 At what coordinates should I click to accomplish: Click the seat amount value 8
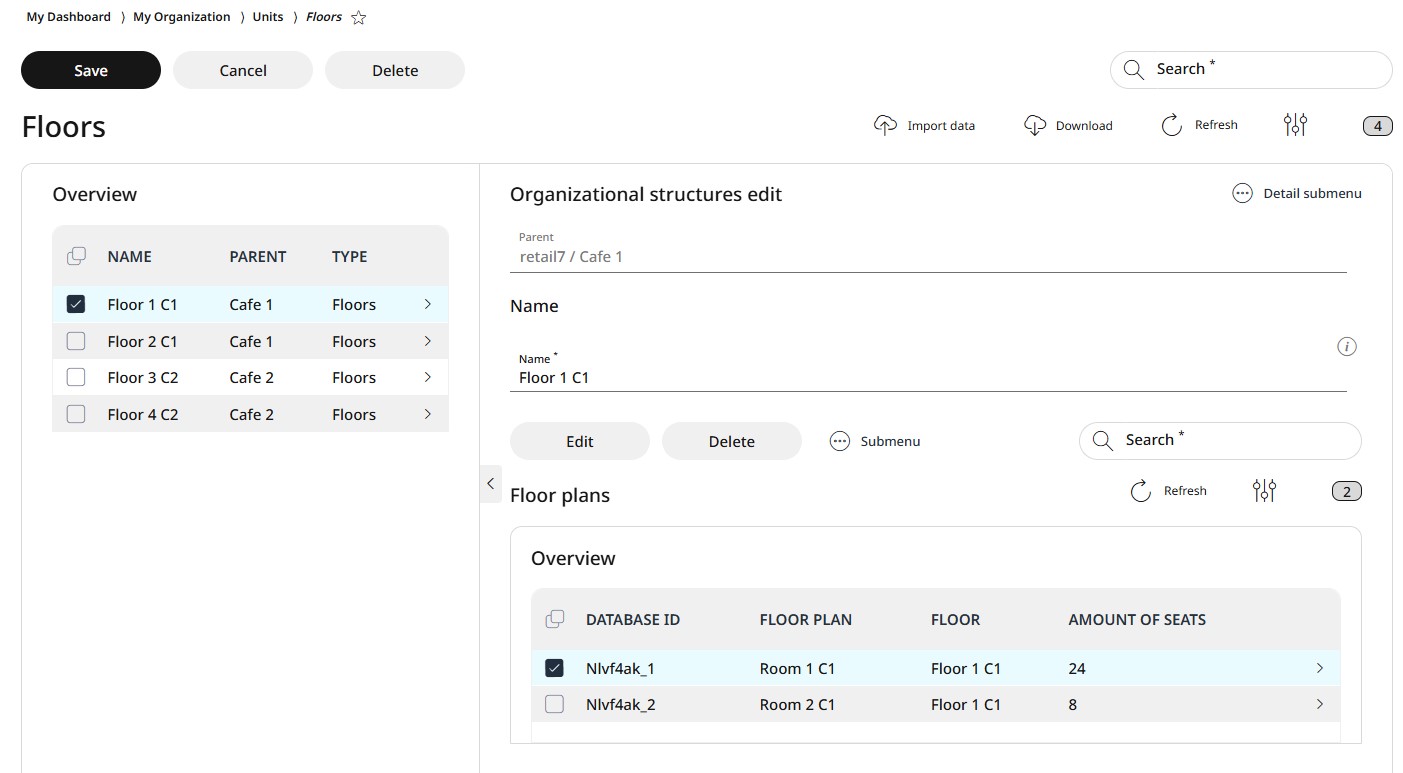1073,704
